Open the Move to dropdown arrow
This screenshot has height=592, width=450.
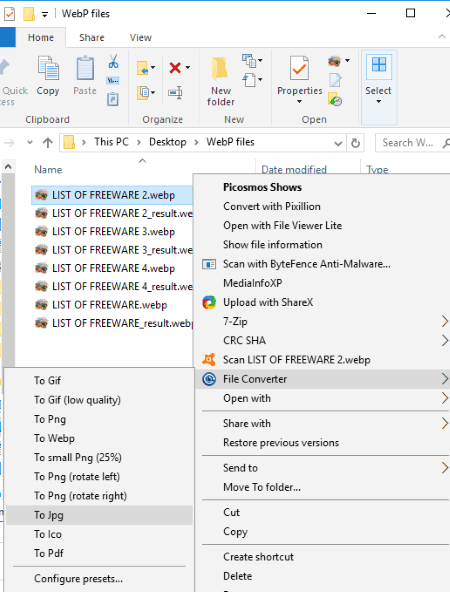[x=153, y=68]
